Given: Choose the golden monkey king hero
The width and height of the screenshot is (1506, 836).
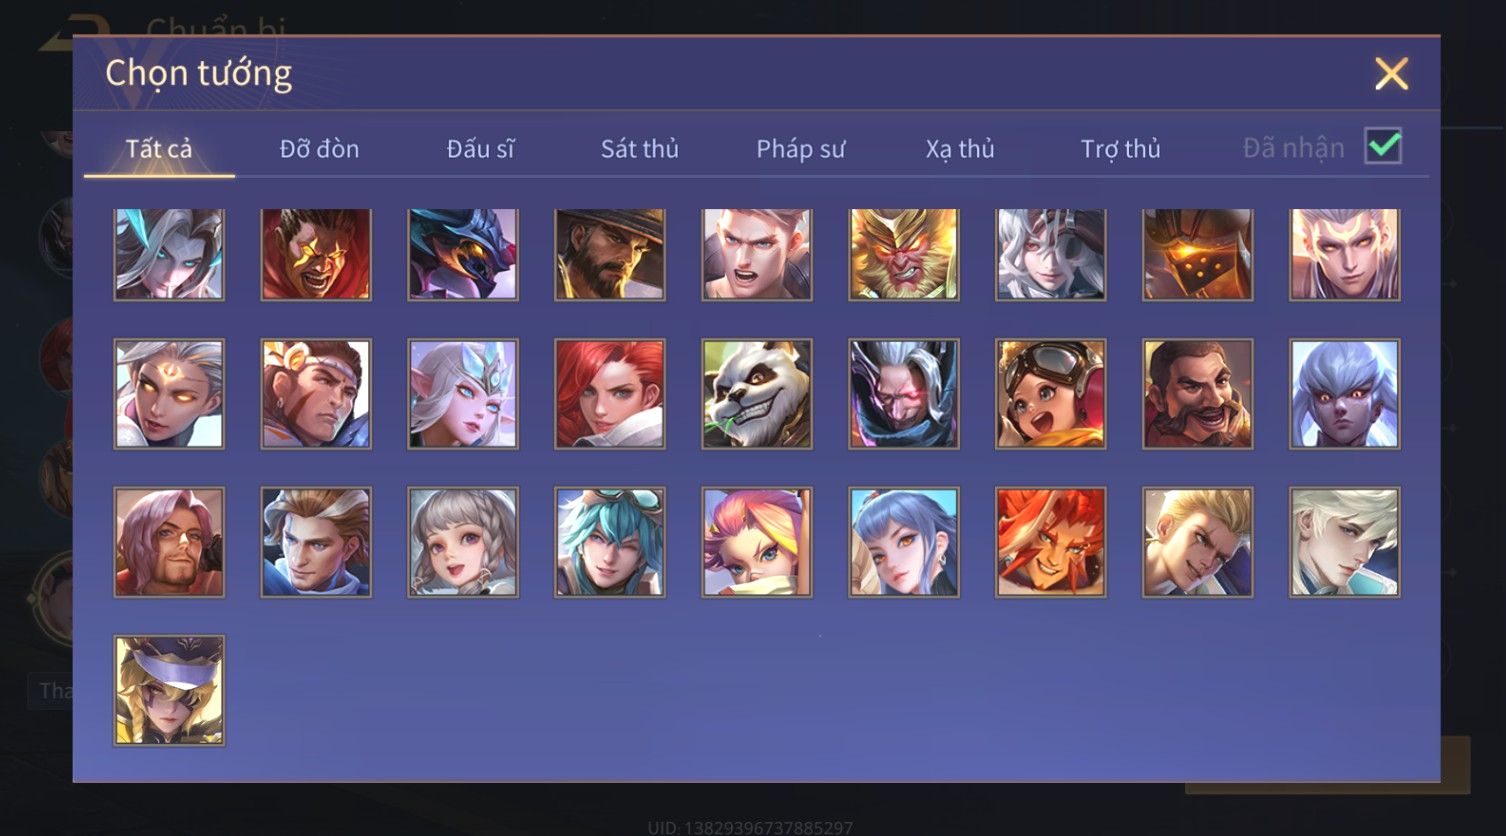Looking at the screenshot, I should pos(904,255).
